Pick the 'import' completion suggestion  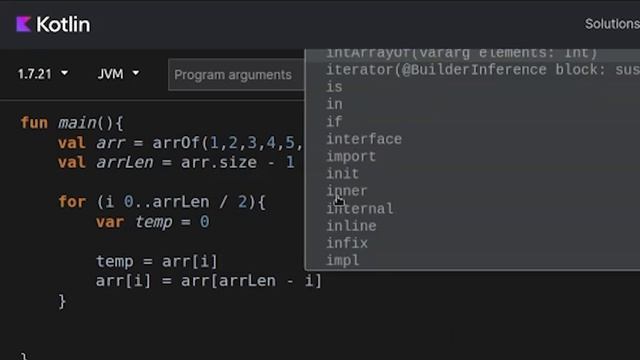(x=473, y=156)
